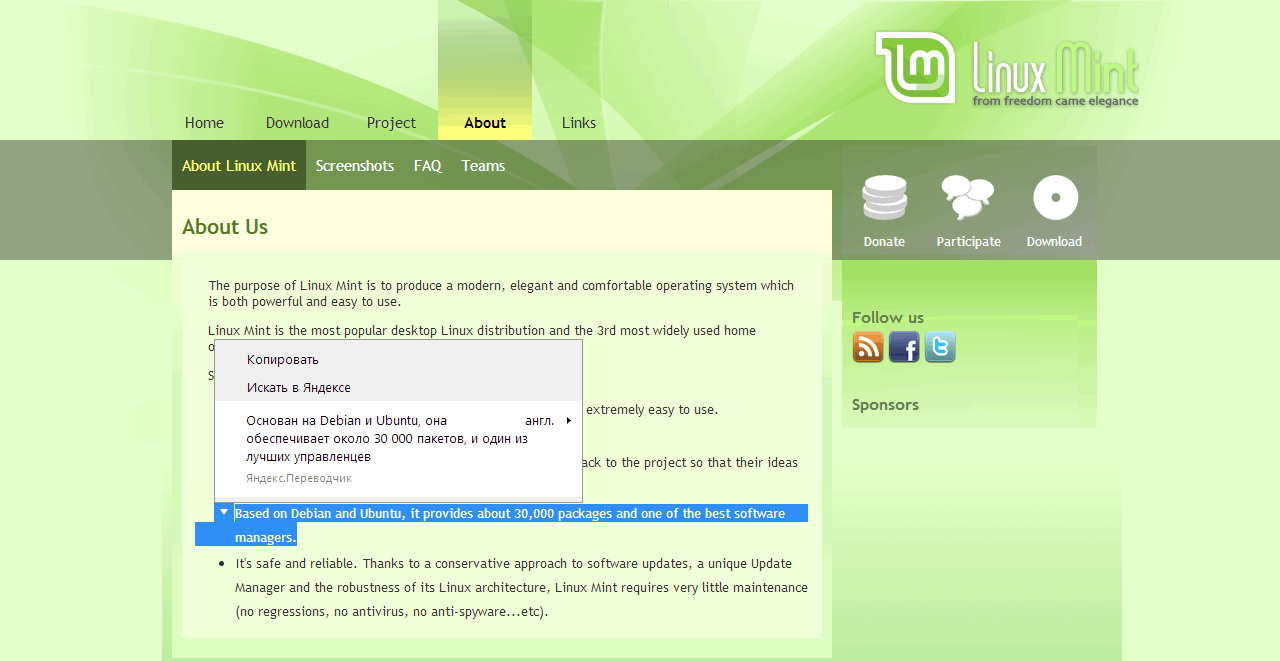Viewport: 1280px width, 661px height.
Task: Select Копировать in the context menu
Action: click(283, 360)
